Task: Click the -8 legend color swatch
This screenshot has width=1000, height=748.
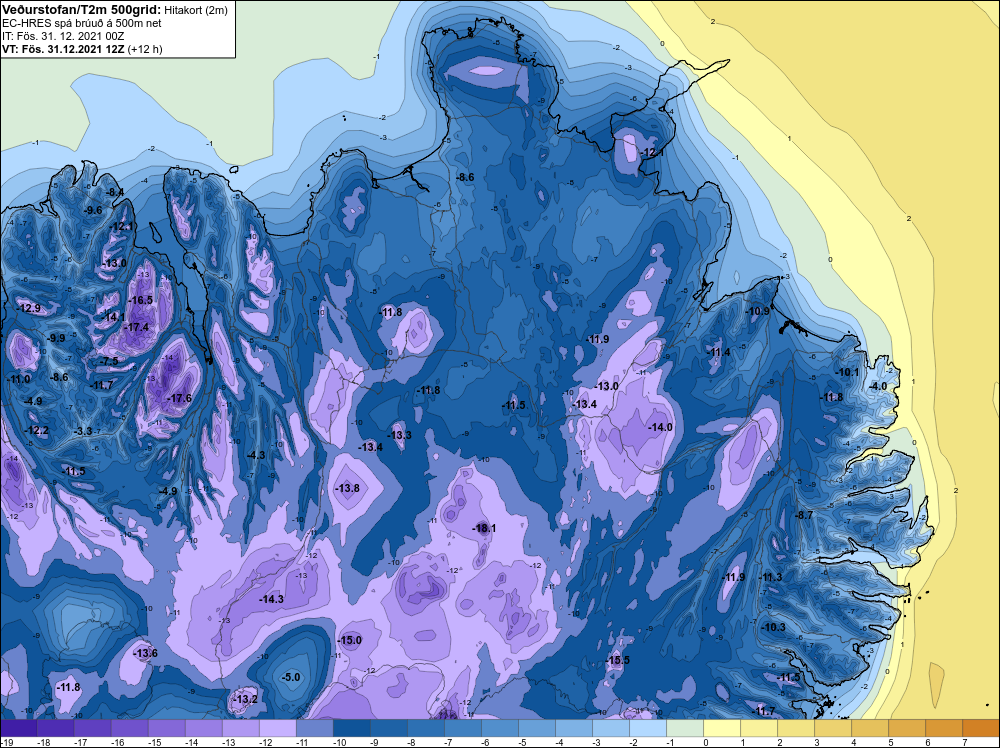Action: pos(425,728)
